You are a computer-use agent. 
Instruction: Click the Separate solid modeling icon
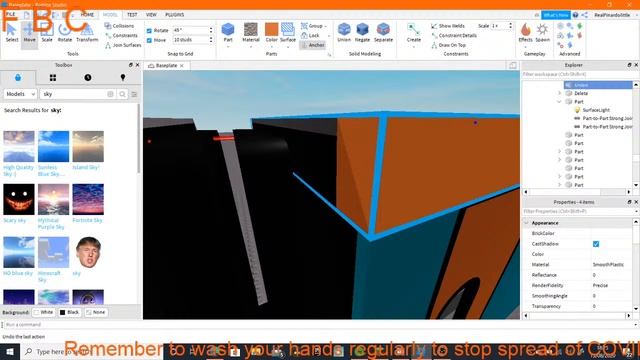click(383, 29)
